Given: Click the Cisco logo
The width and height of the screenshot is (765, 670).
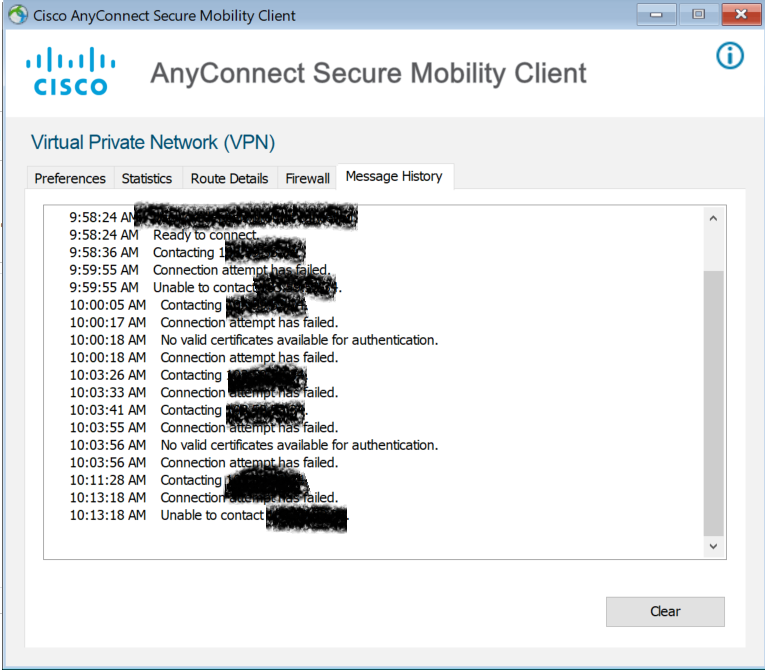Looking at the screenshot, I should coord(71,71).
